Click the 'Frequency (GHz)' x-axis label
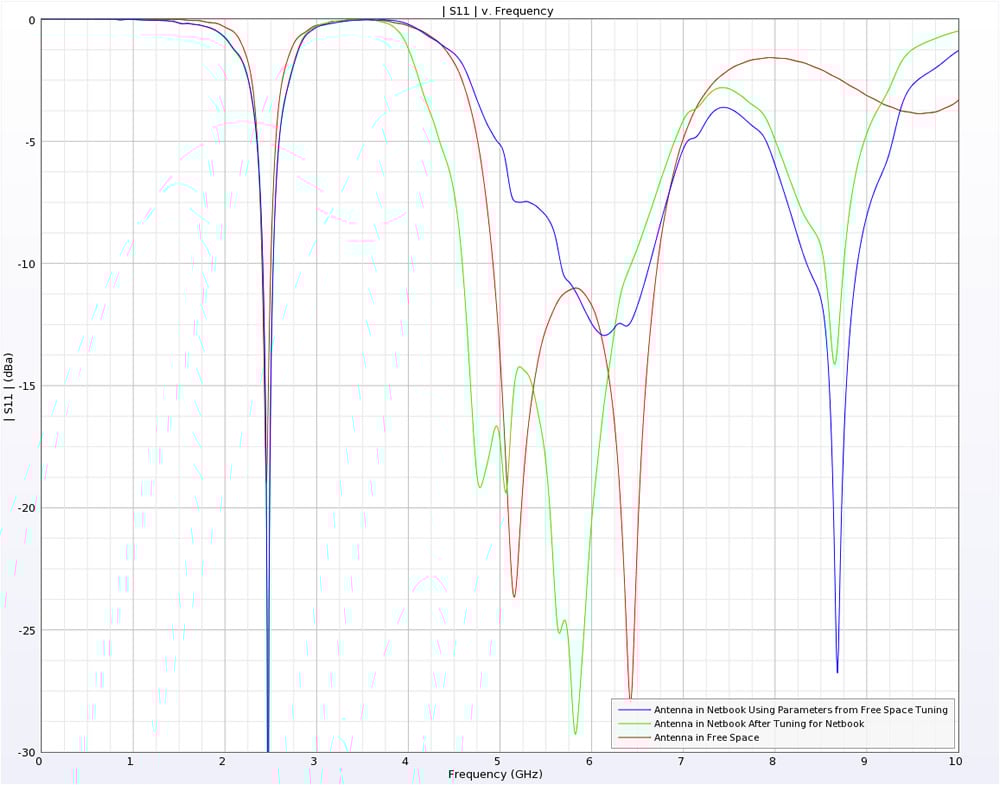The width and height of the screenshot is (1000, 785). (x=497, y=774)
